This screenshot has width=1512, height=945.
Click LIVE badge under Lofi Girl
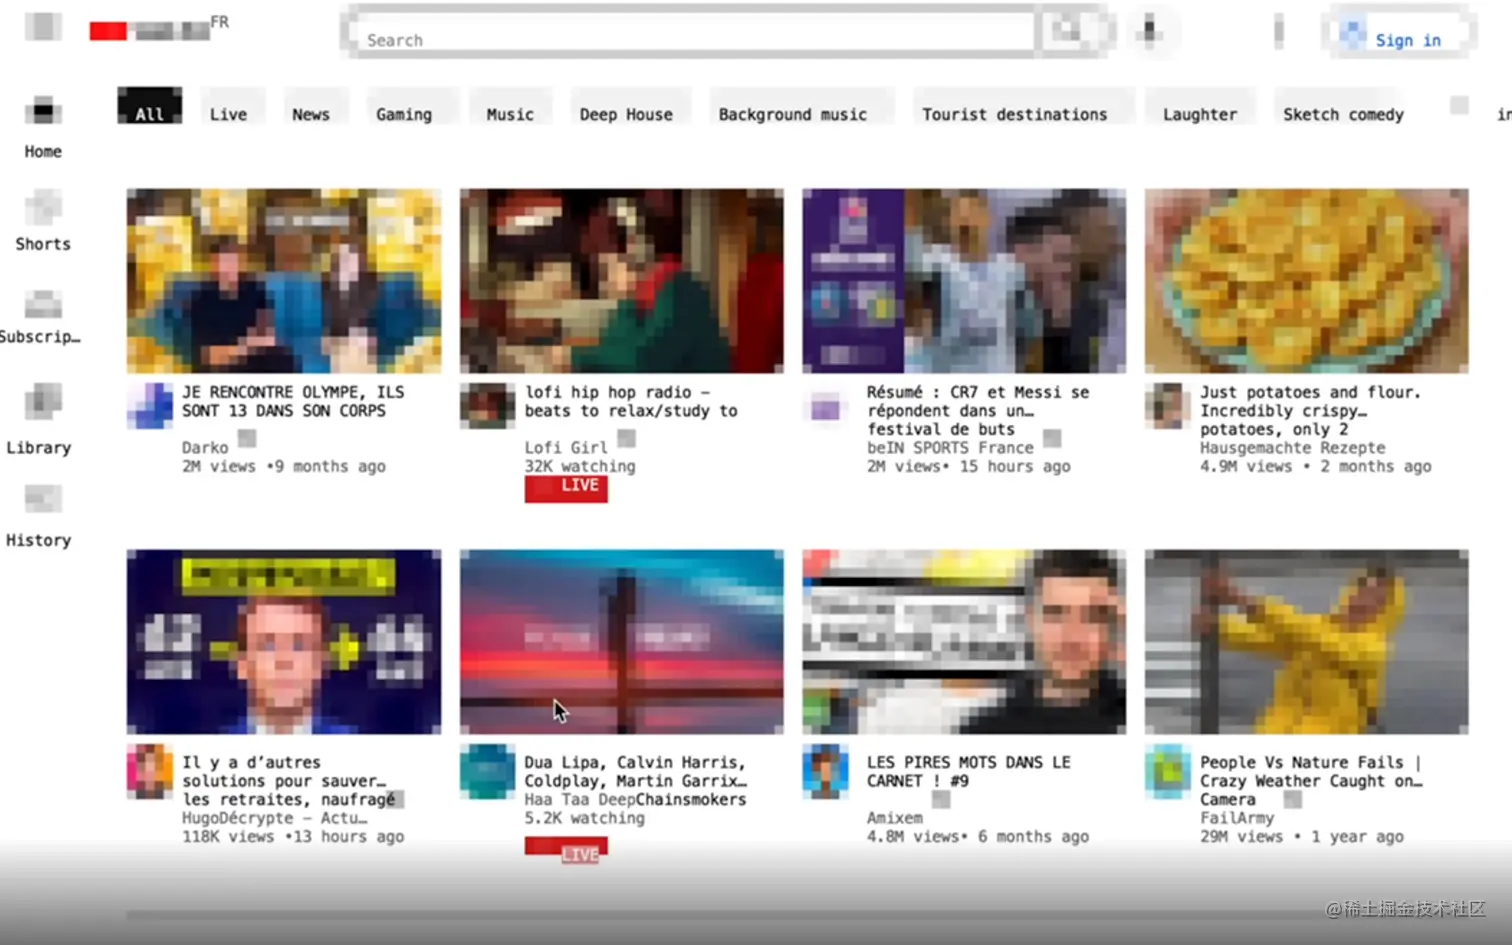566,487
